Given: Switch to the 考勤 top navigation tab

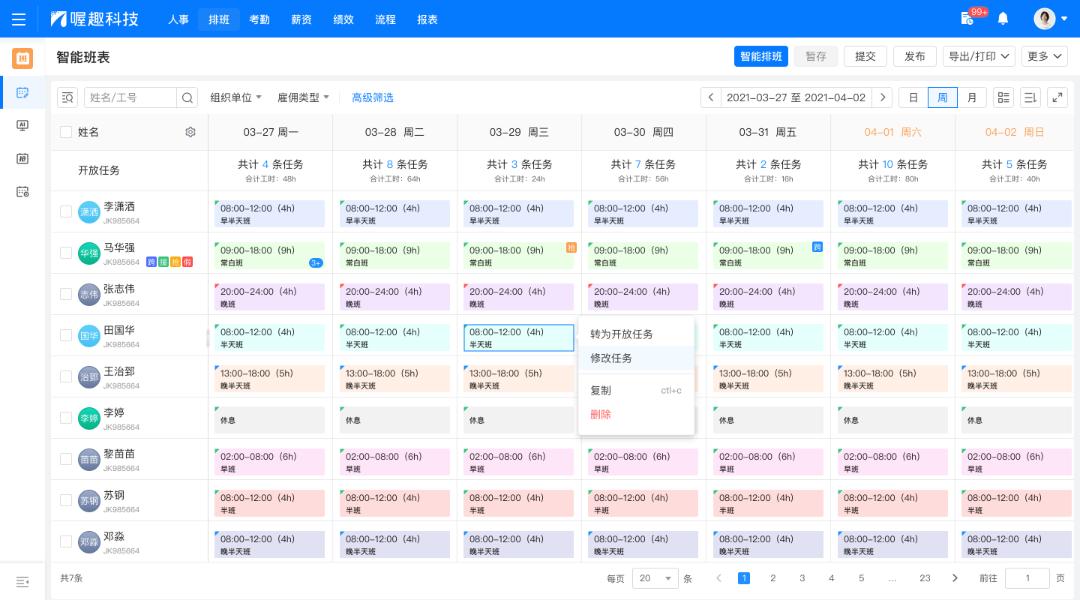Looking at the screenshot, I should [259, 19].
